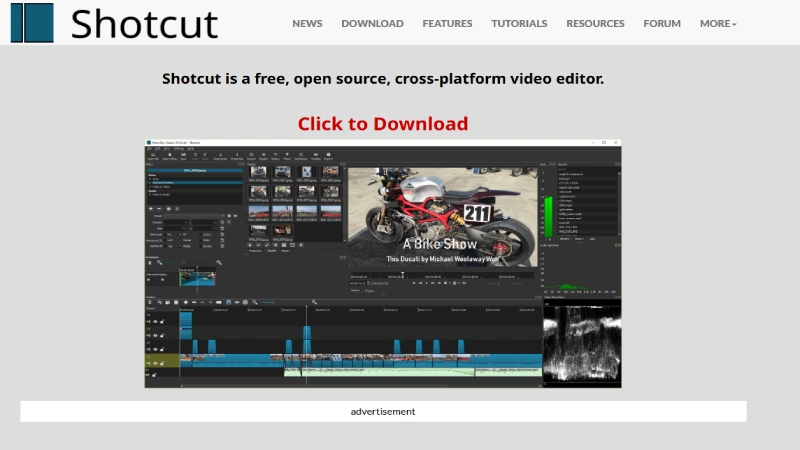The image size is (800, 450).
Task: Open the RESOURCES nav item
Action: click(595, 23)
